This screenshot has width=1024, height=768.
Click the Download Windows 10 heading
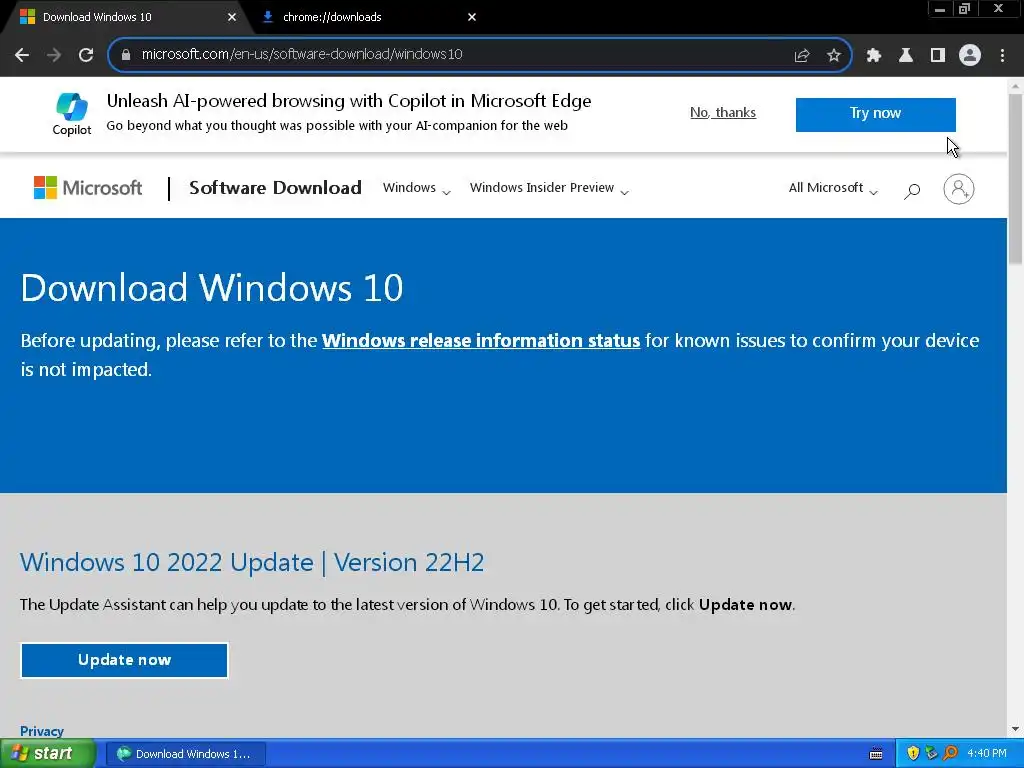(x=212, y=287)
